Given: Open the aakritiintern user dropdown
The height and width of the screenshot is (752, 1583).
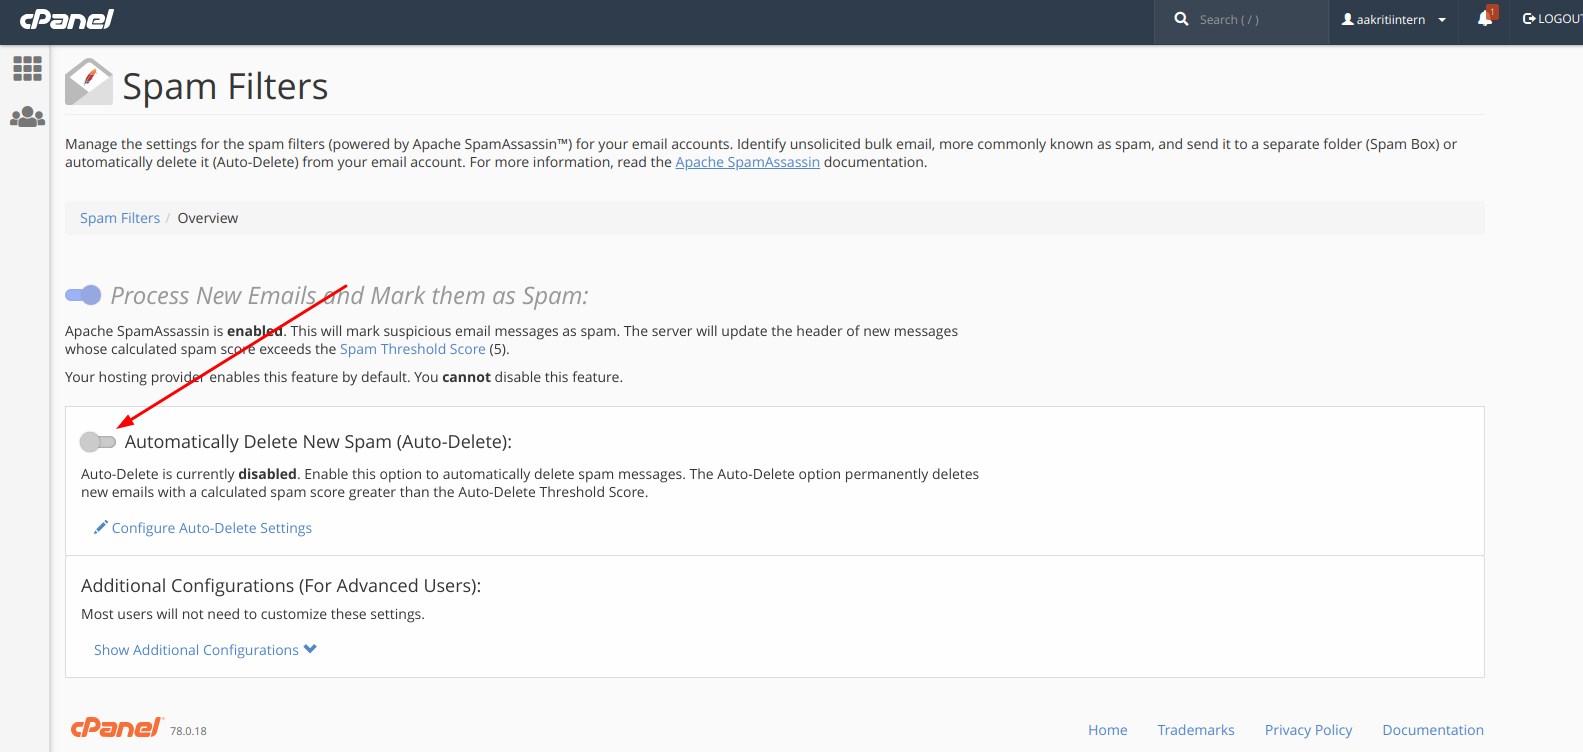Looking at the screenshot, I should click(1394, 20).
